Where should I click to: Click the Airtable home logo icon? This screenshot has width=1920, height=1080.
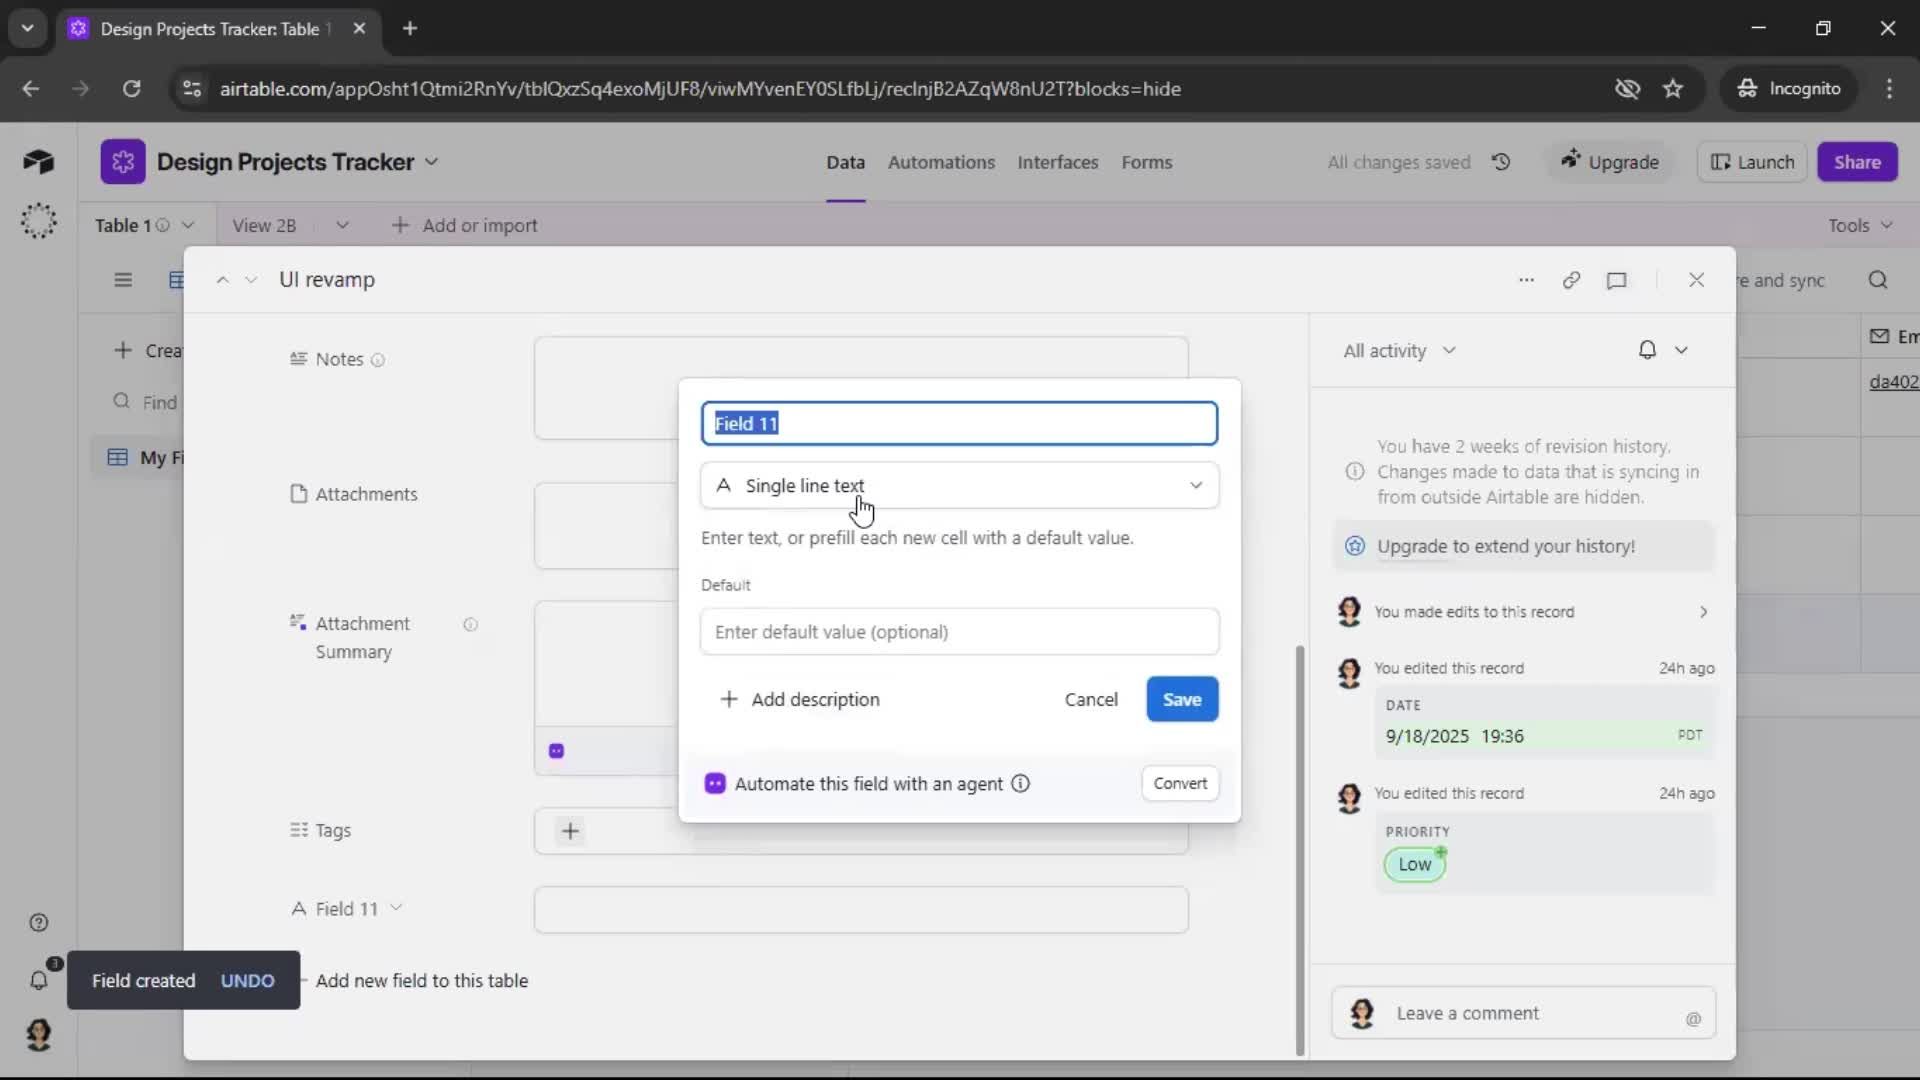(x=38, y=162)
